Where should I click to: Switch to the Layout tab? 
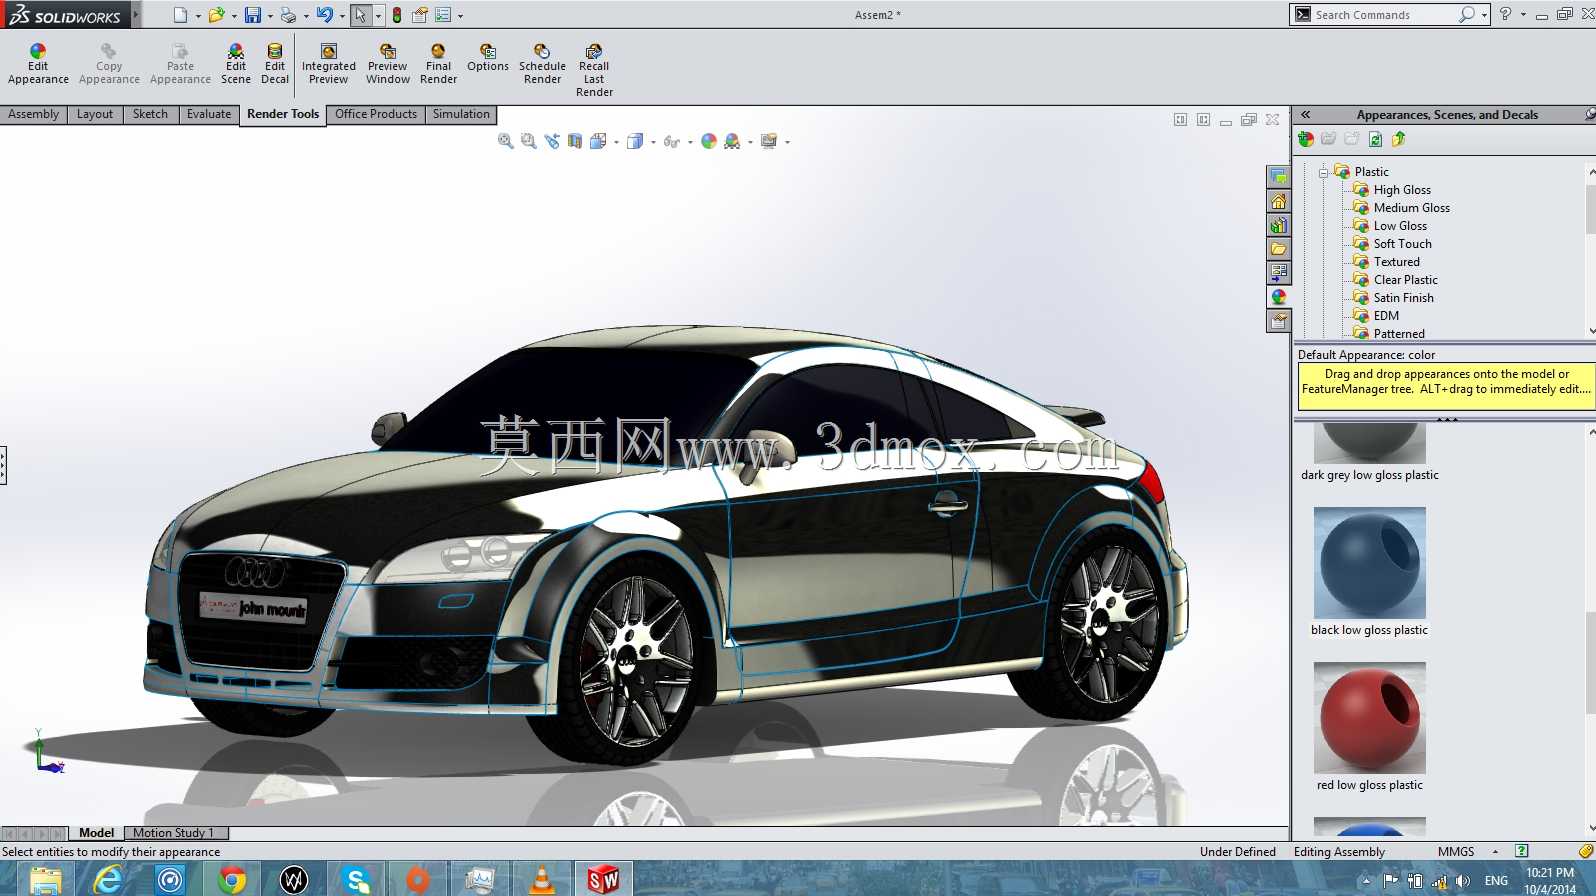(x=95, y=114)
